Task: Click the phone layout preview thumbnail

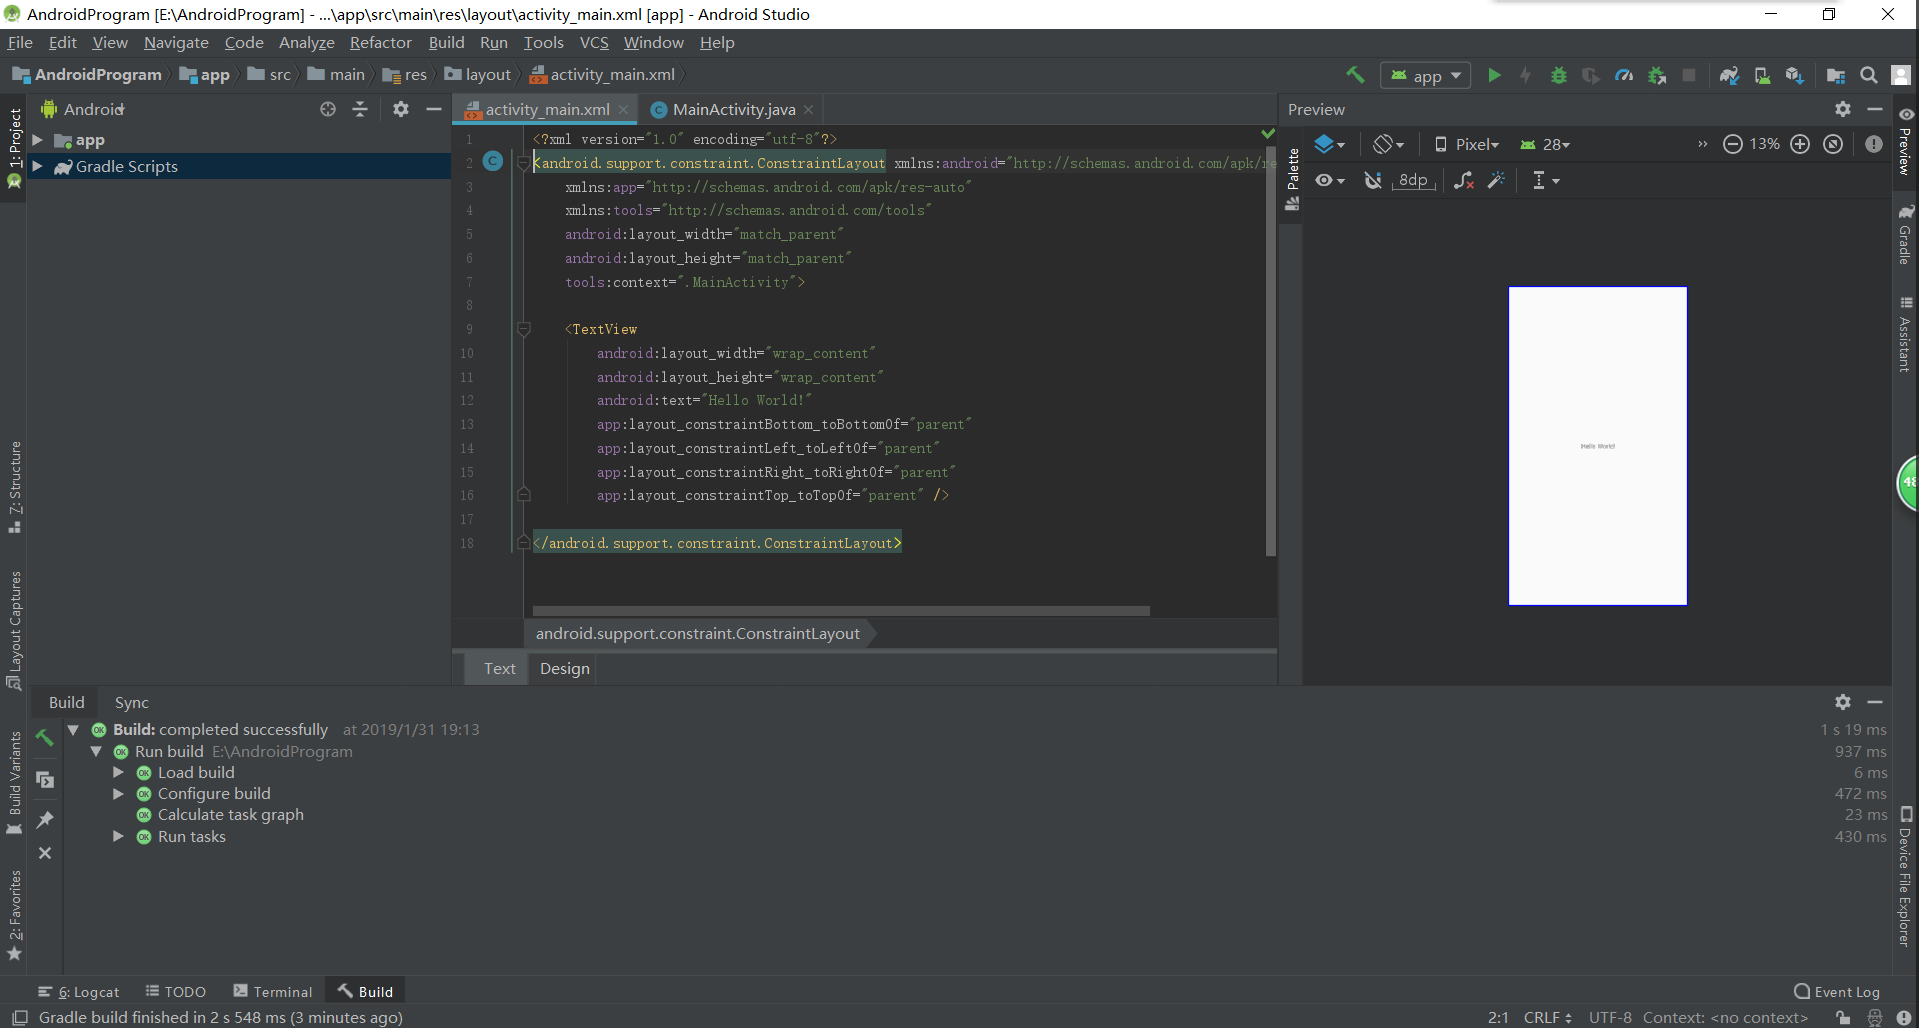Action: click(x=1597, y=446)
